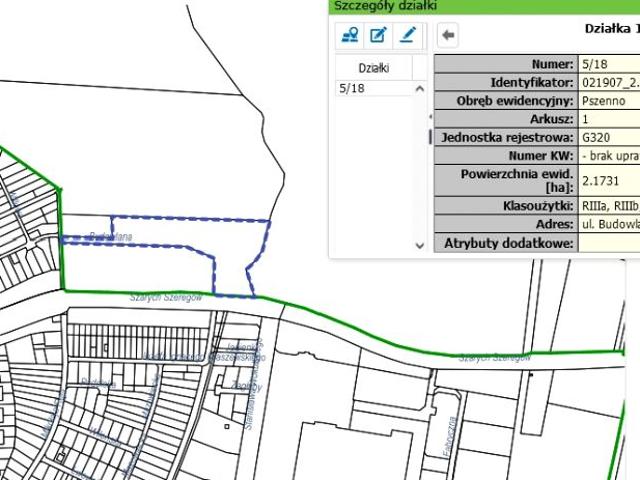Click the down chevron below the parcel list
Screen dimensions: 640x480
point(420,245)
